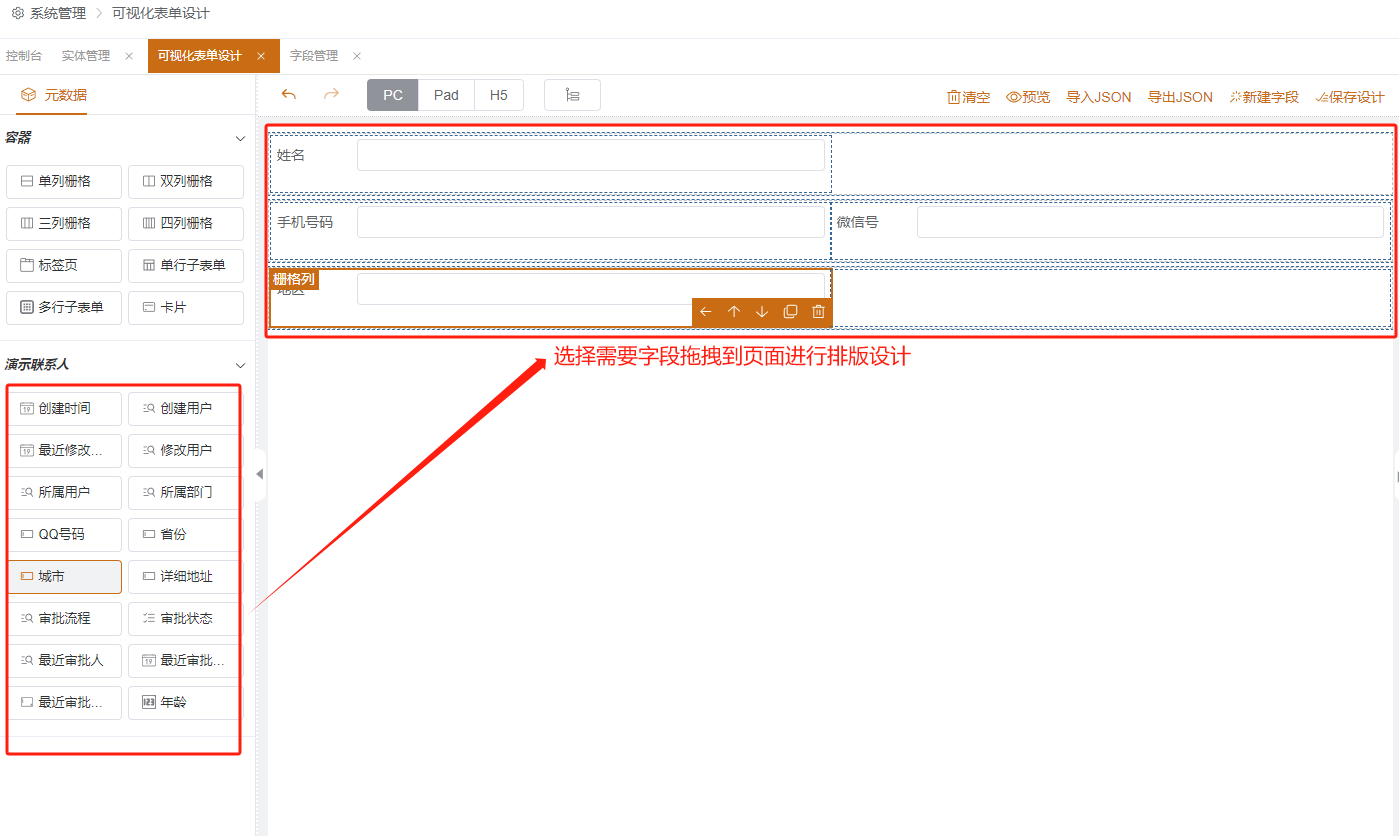1399x836 pixels.
Task: Pick the 修改用户 field
Action: (x=184, y=450)
